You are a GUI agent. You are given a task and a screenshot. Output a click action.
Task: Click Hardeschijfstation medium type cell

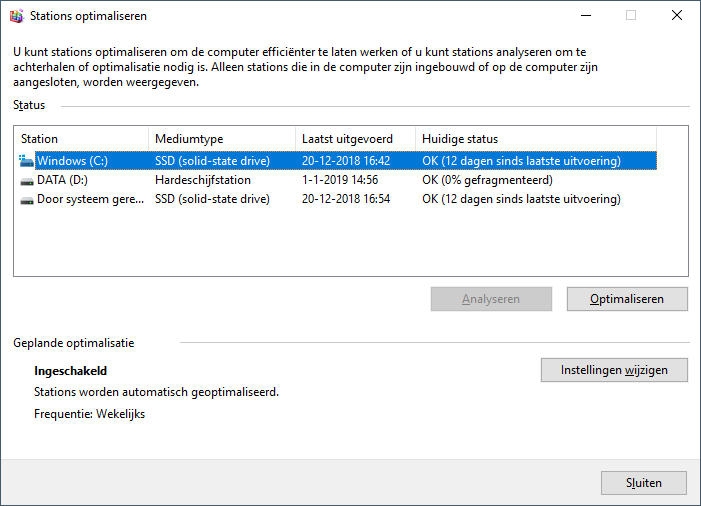pyautogui.click(x=203, y=180)
